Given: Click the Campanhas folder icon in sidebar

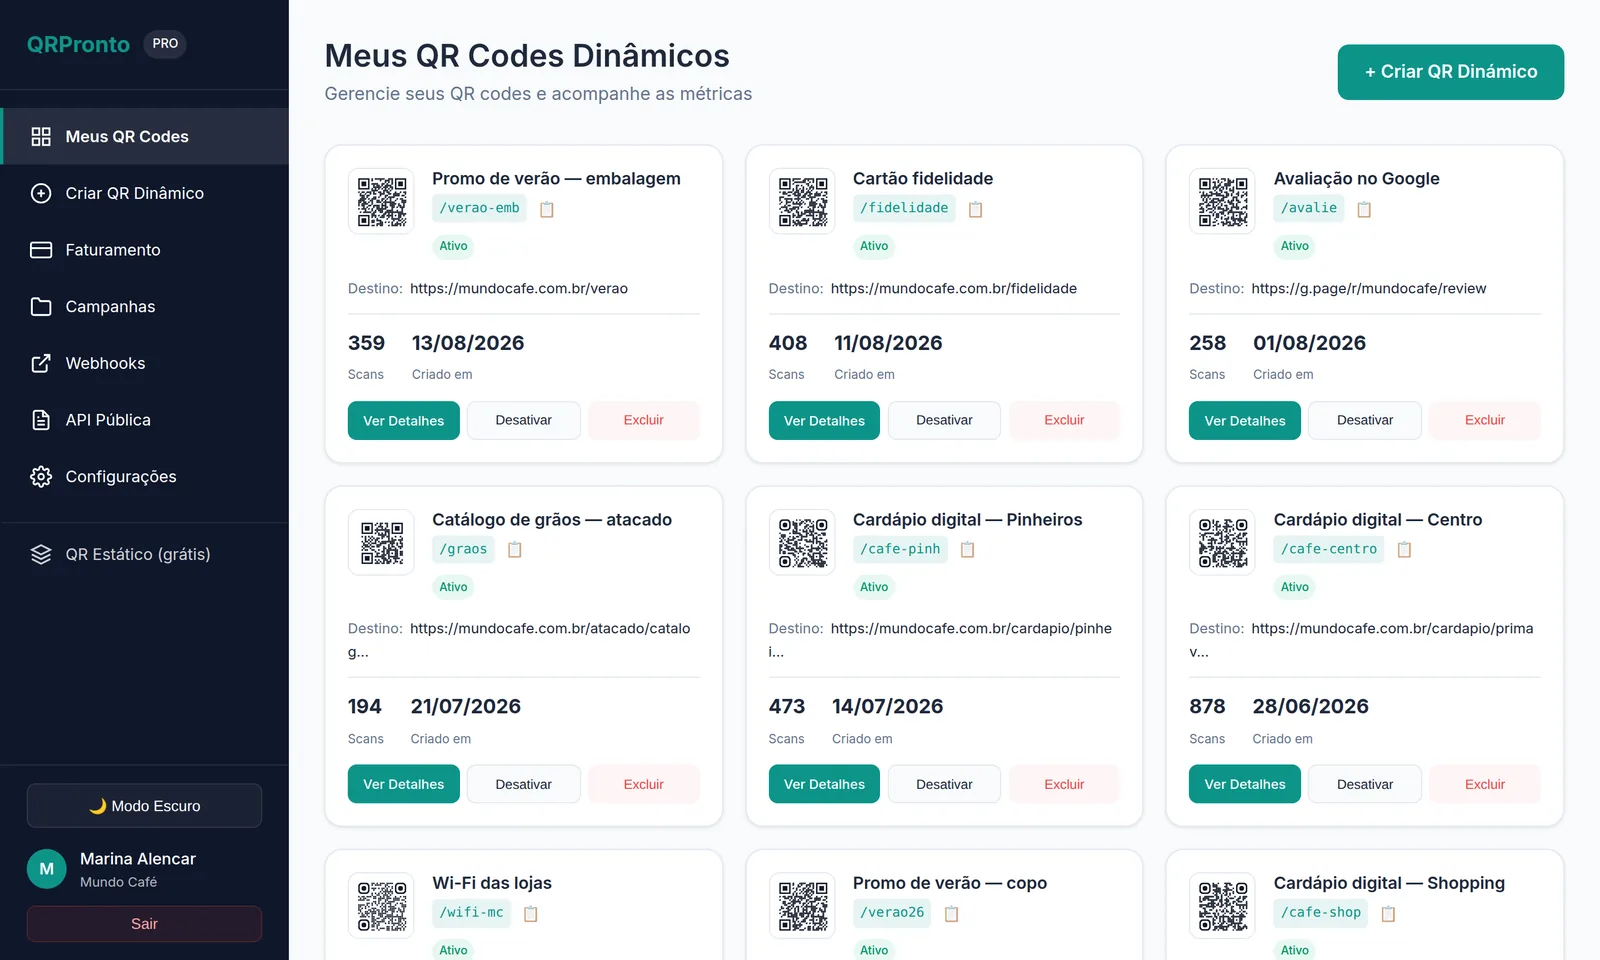Looking at the screenshot, I should pos(41,307).
